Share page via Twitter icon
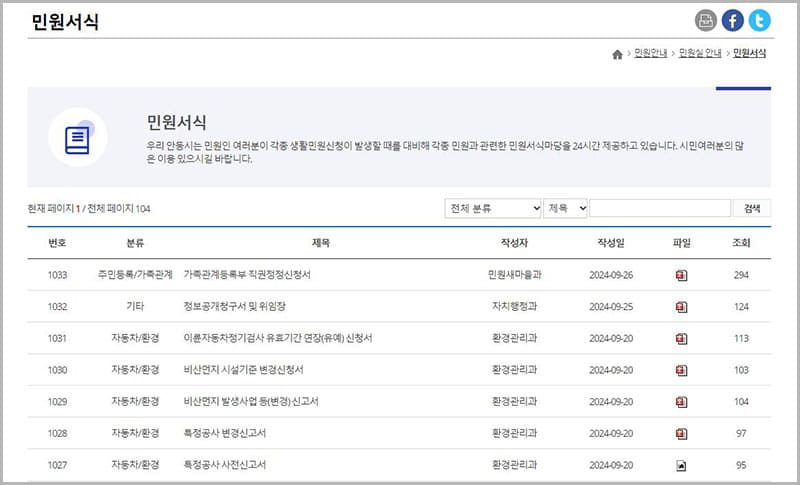Screen dimensions: 800x485 [x=760, y=20]
